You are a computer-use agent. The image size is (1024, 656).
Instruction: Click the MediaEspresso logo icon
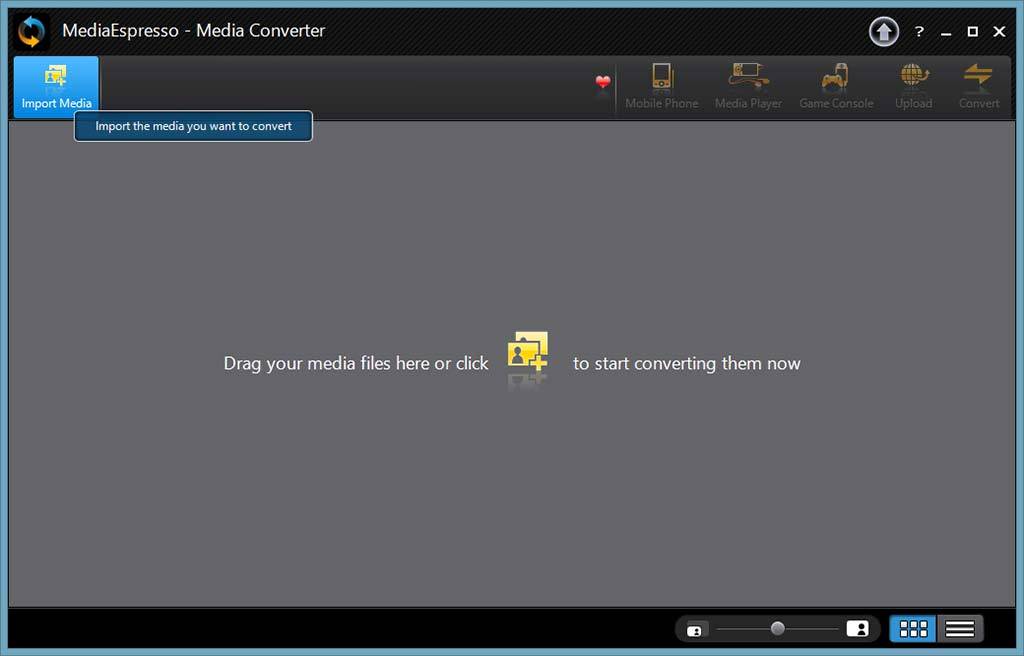click(31, 31)
